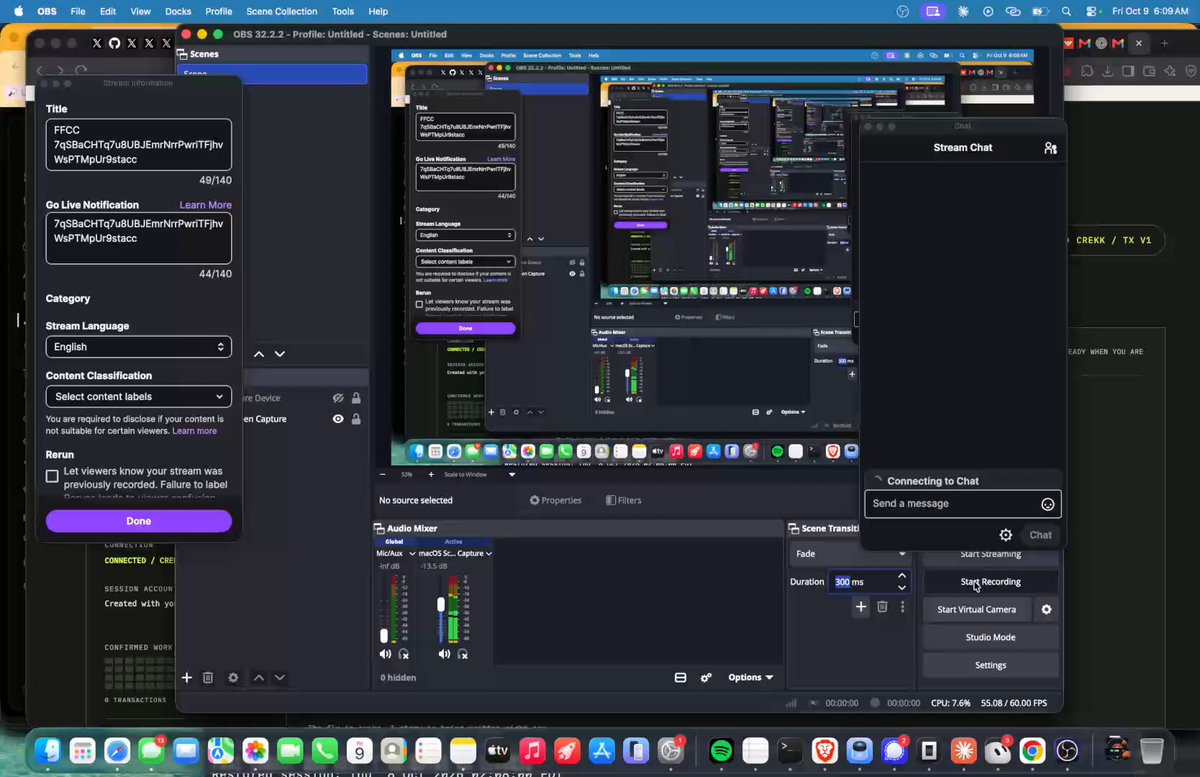Delete the selected source with trash icon
1200x777 pixels.
click(208, 677)
